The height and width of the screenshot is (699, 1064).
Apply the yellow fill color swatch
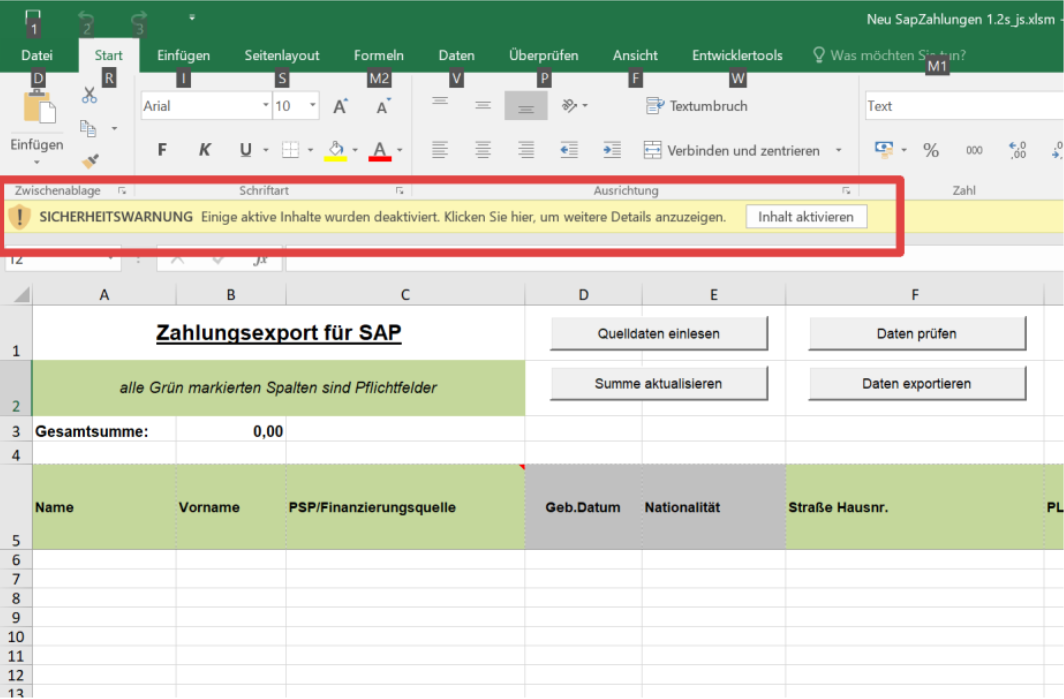coord(335,150)
